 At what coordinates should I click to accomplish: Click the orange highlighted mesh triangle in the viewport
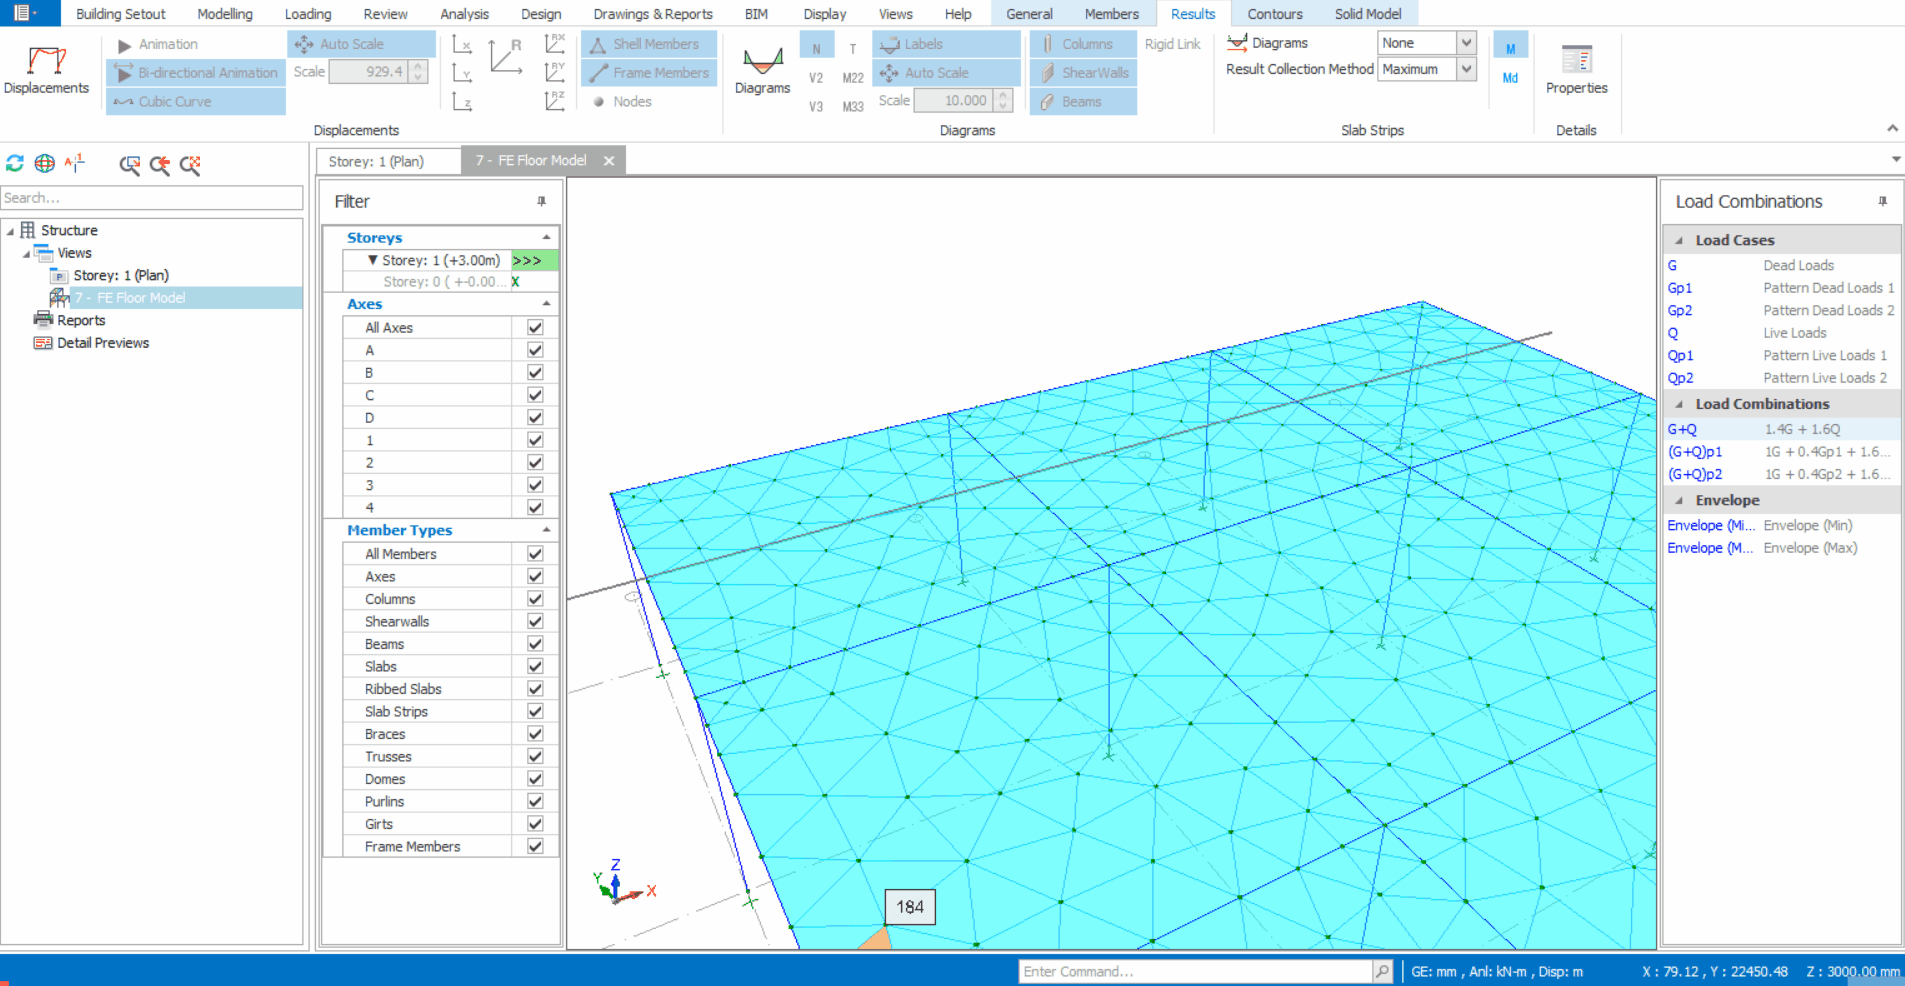(x=877, y=941)
